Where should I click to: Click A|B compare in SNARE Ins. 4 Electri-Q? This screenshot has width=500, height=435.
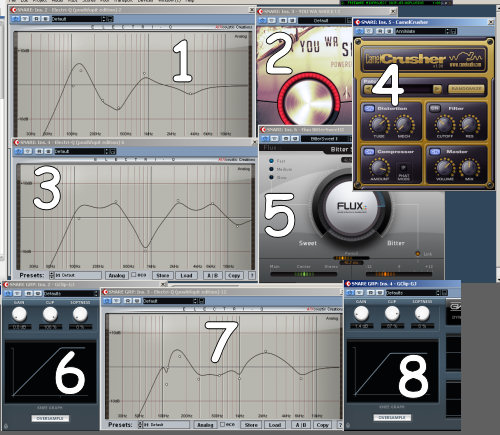pos(213,275)
